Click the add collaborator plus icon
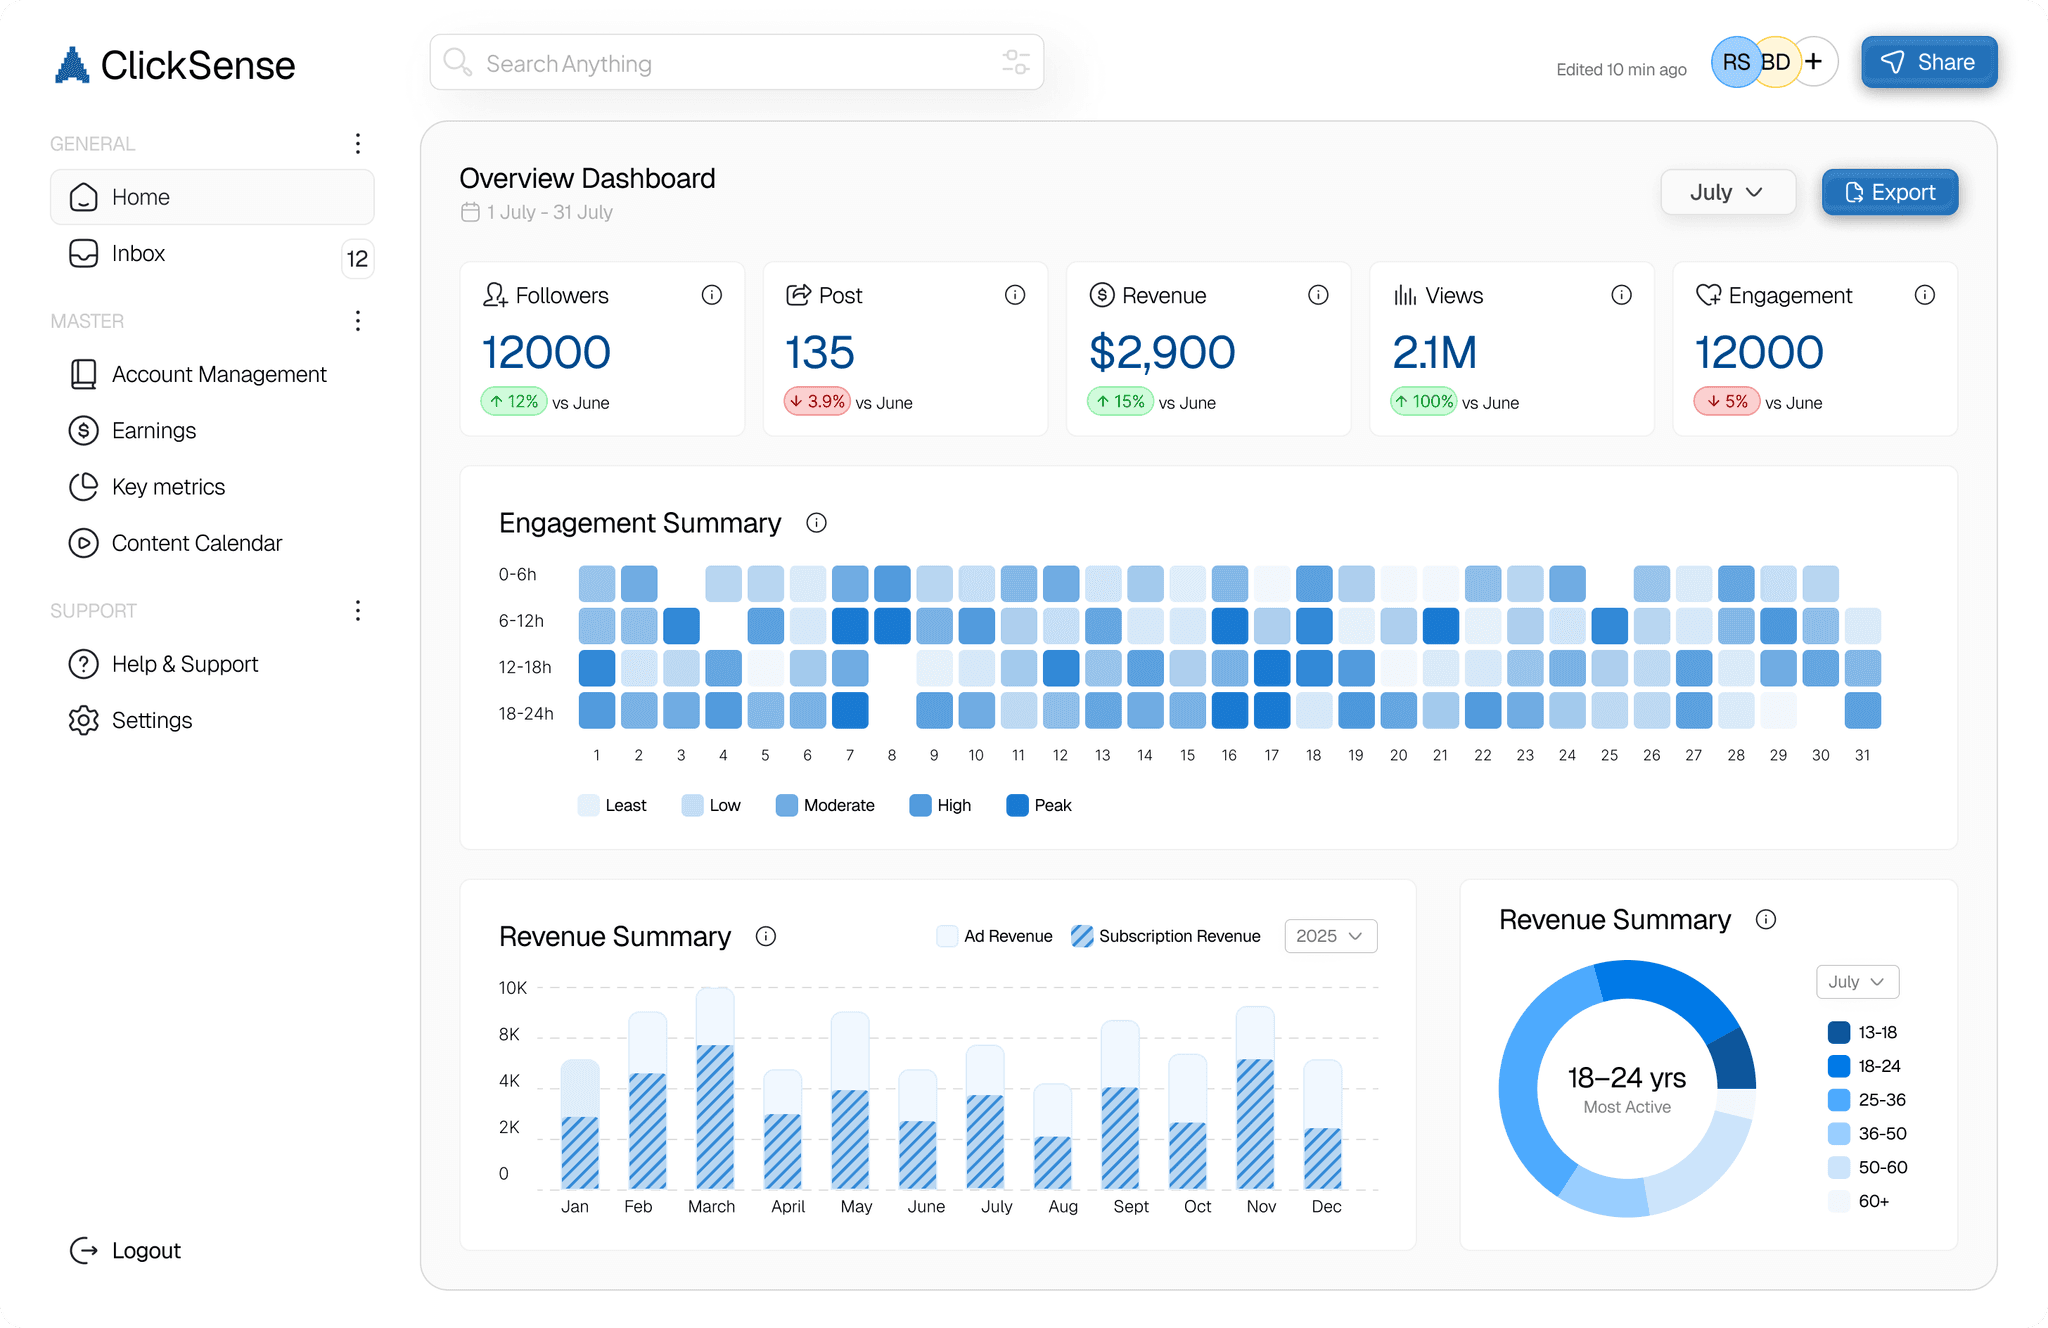This screenshot has height=1328, width=2048. pos(1814,62)
